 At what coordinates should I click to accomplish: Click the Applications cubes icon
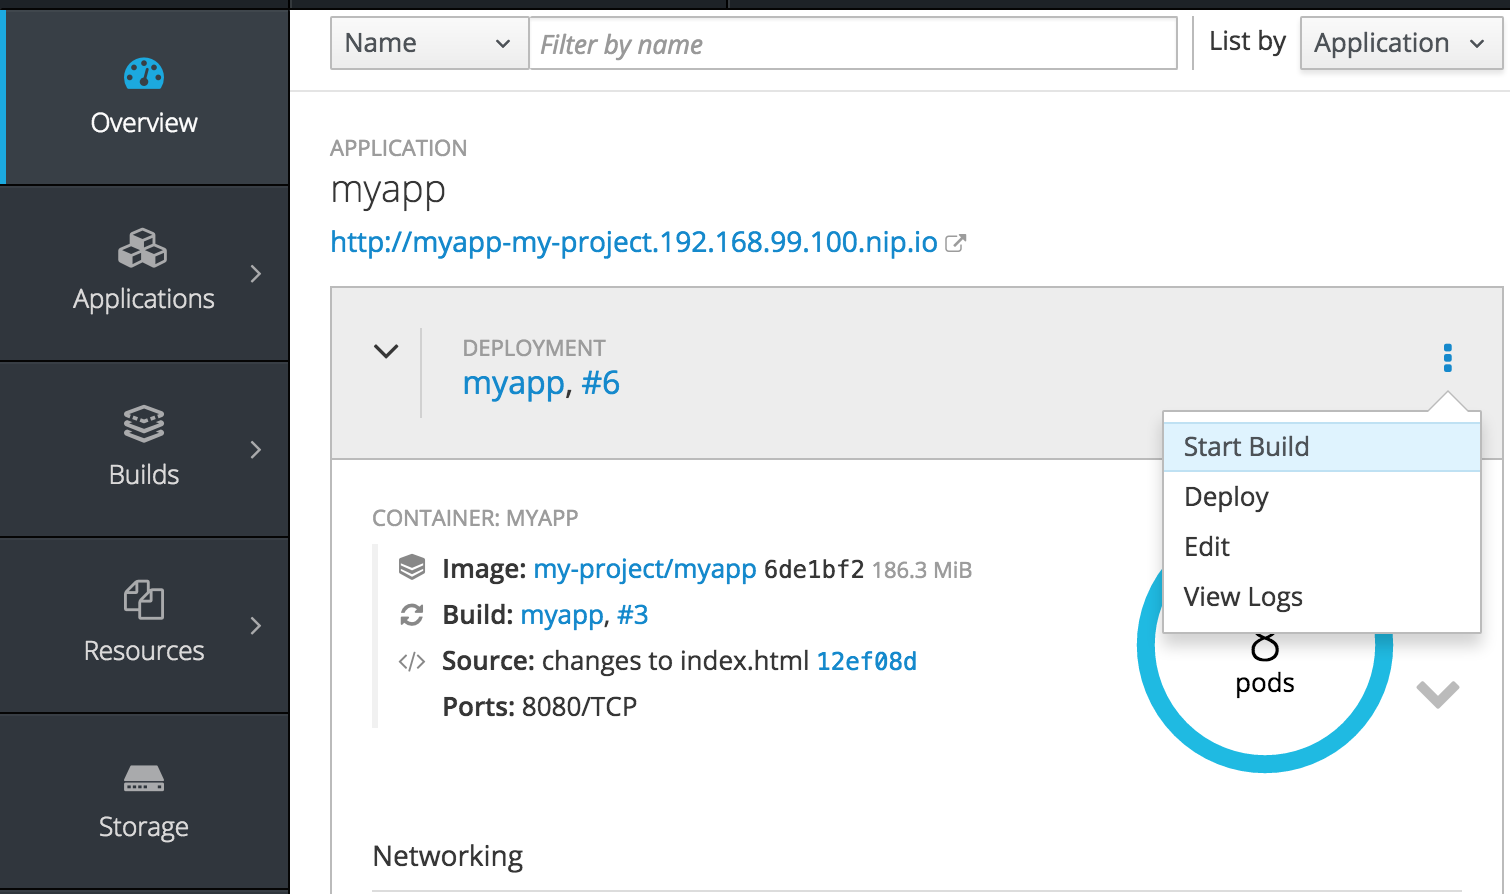pos(143,248)
